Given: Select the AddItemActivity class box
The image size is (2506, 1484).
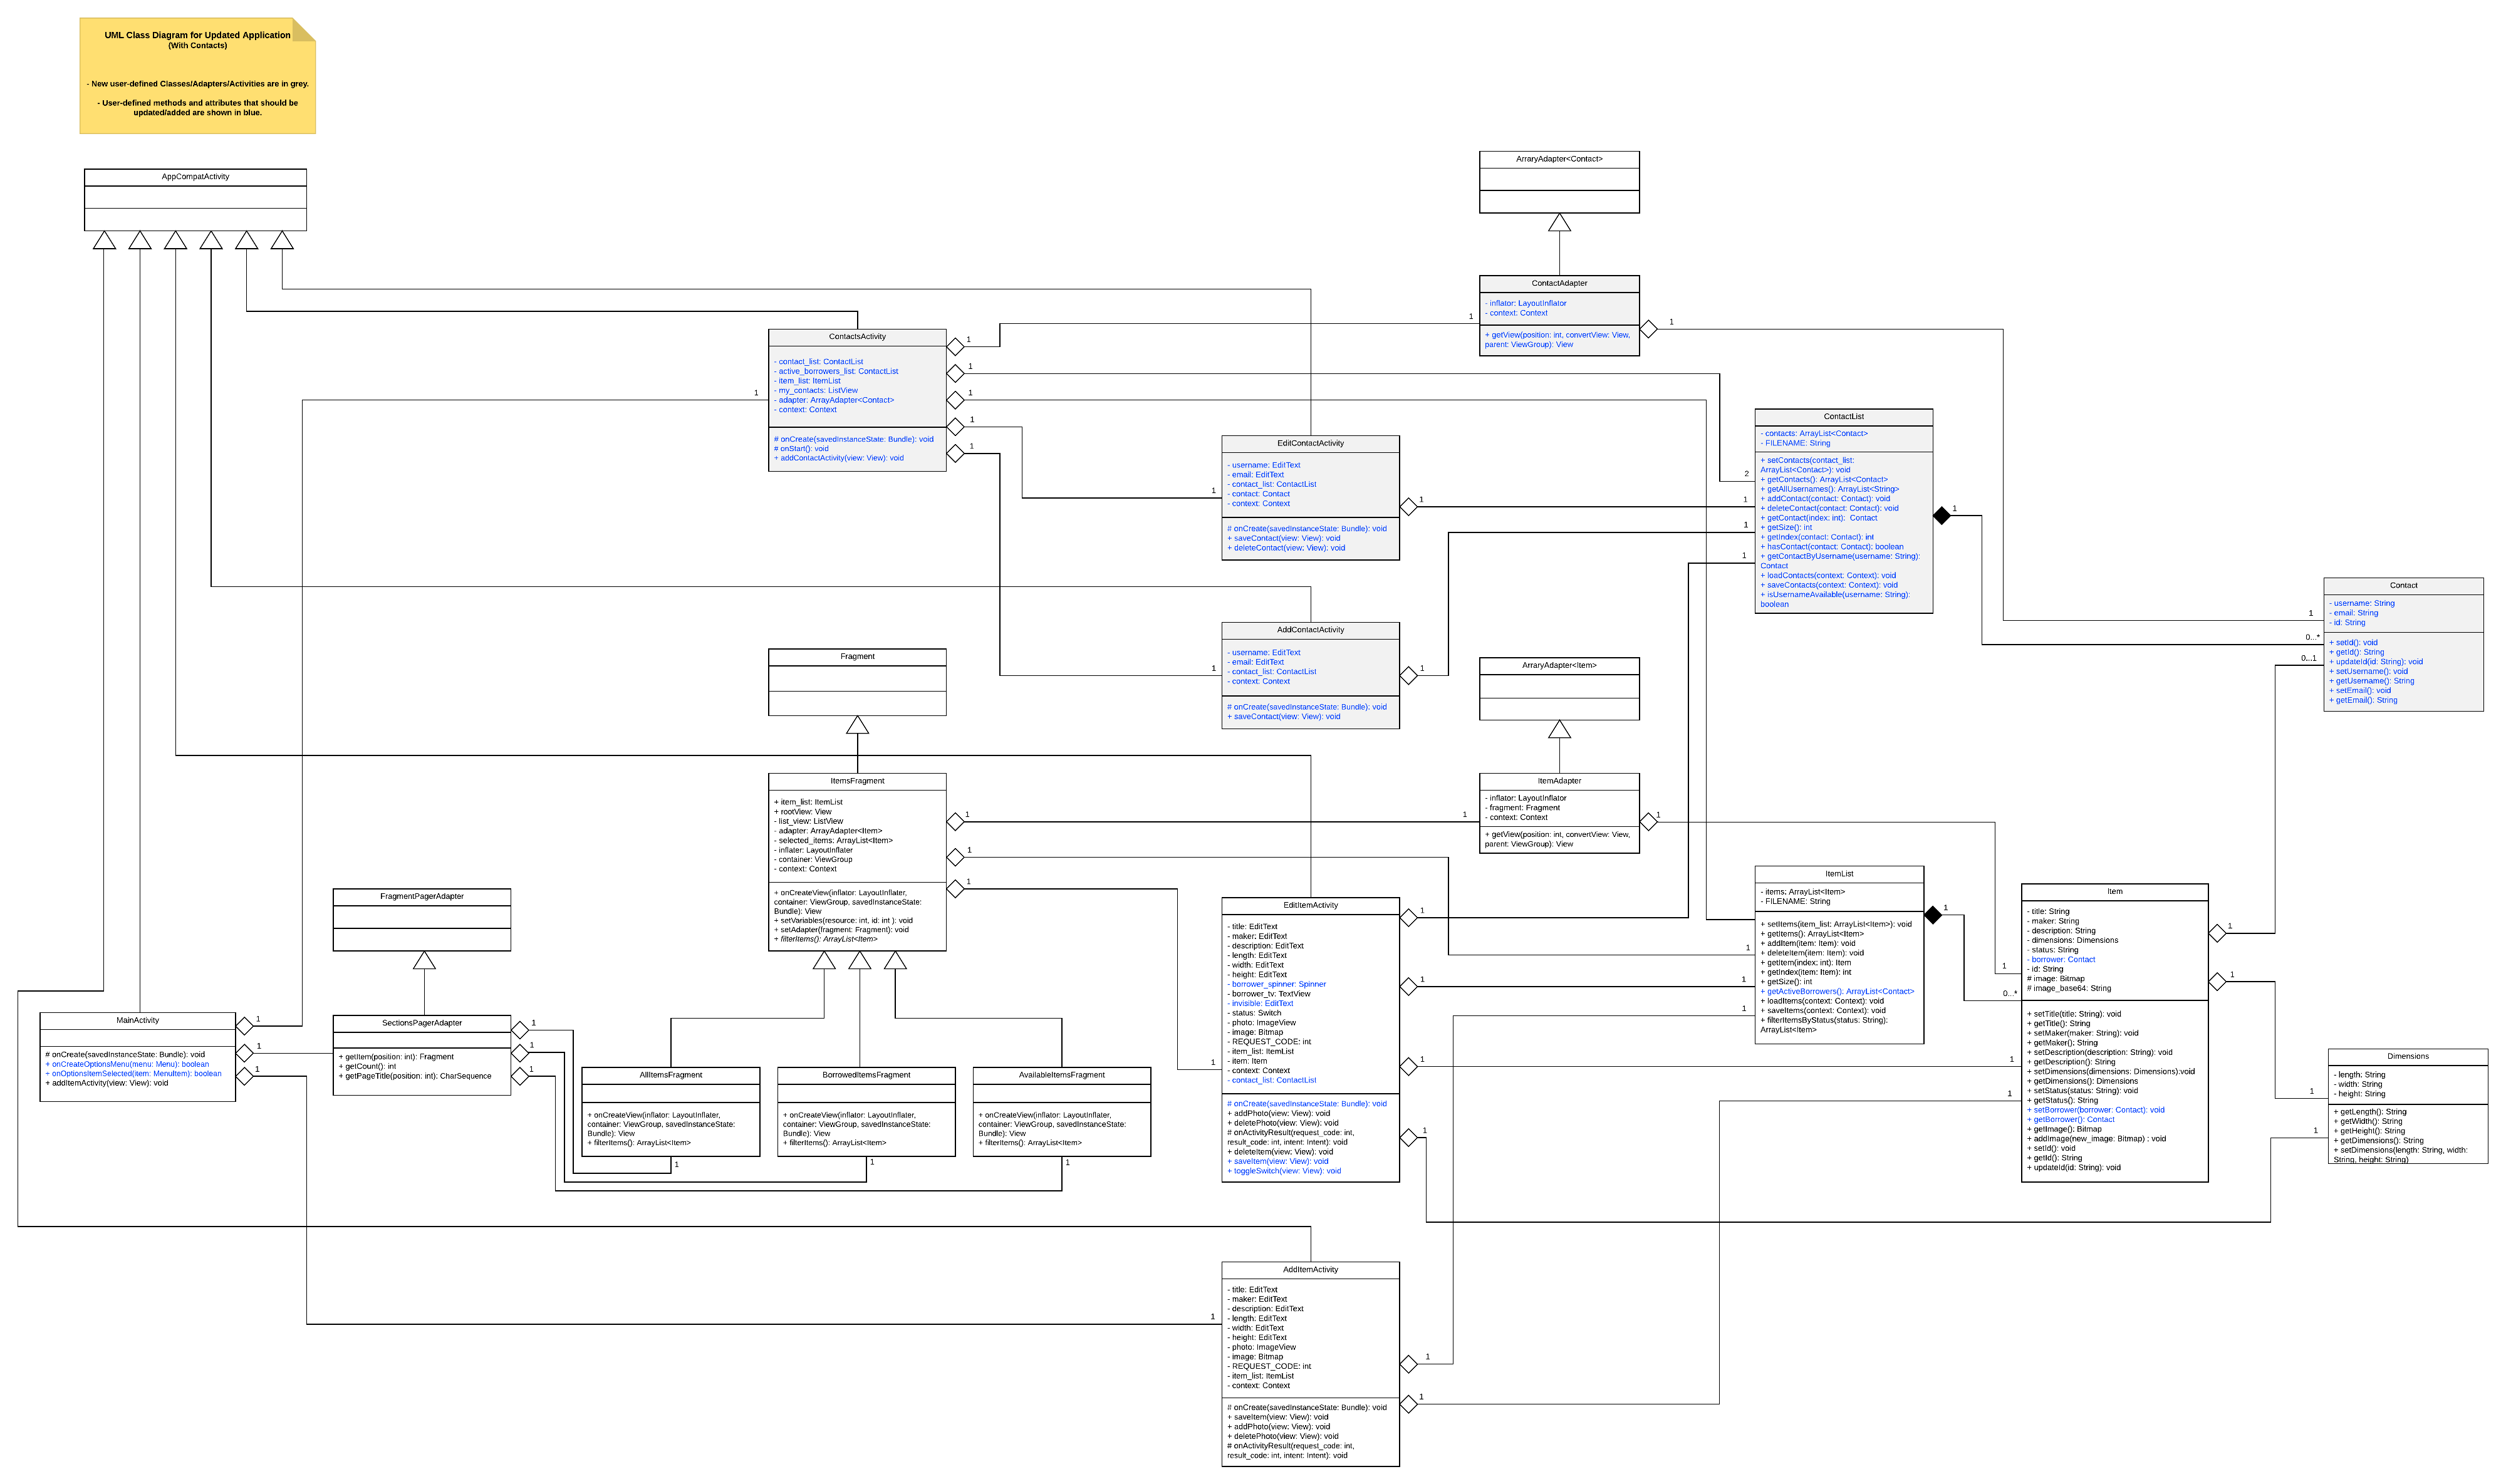Looking at the screenshot, I should click(1310, 1365).
